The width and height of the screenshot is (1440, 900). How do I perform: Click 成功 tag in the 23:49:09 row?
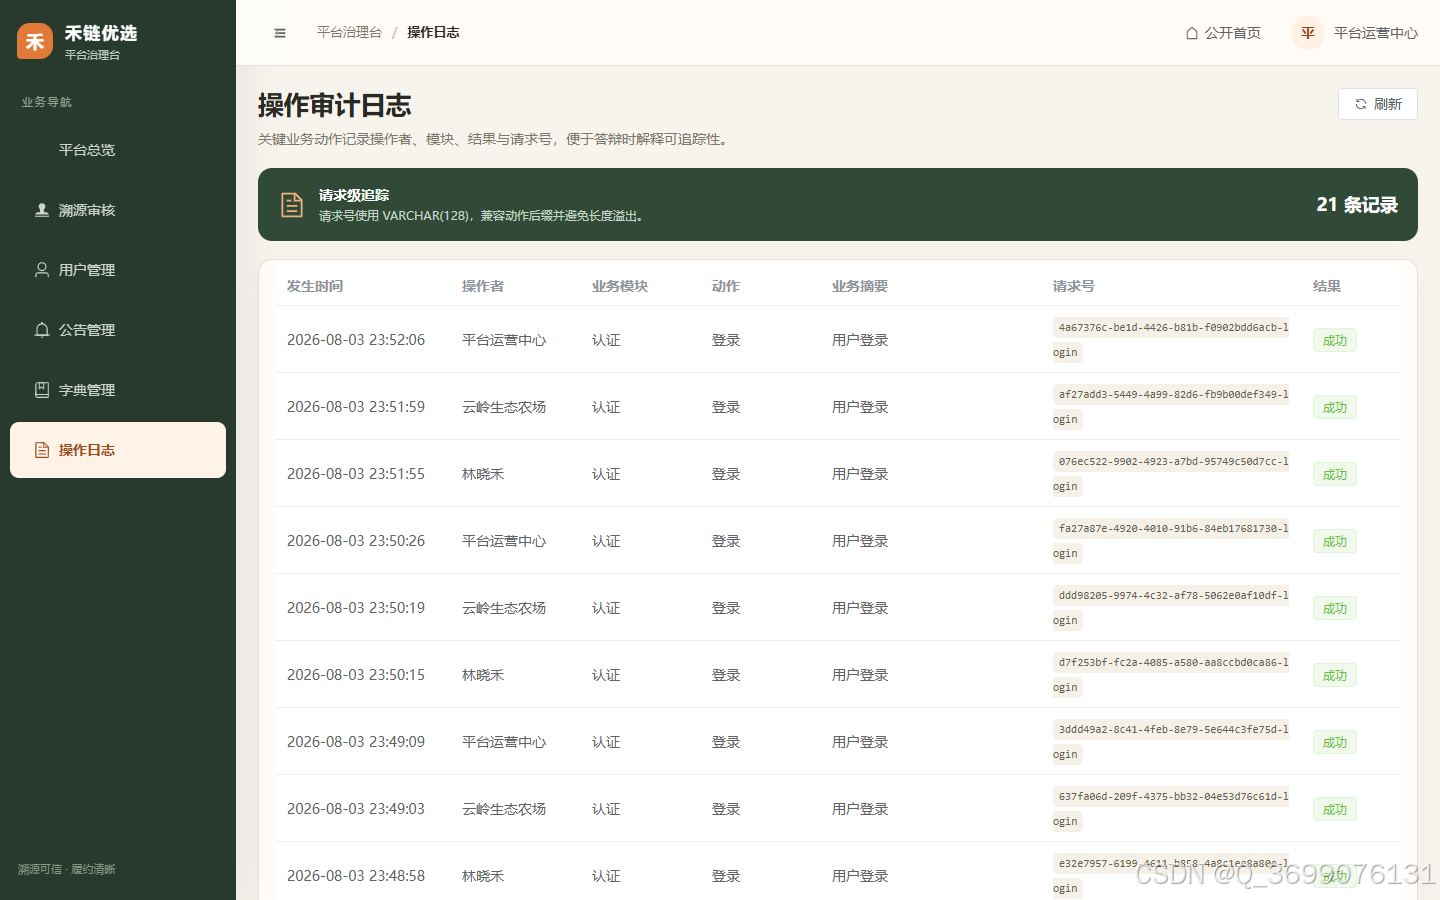click(1335, 742)
